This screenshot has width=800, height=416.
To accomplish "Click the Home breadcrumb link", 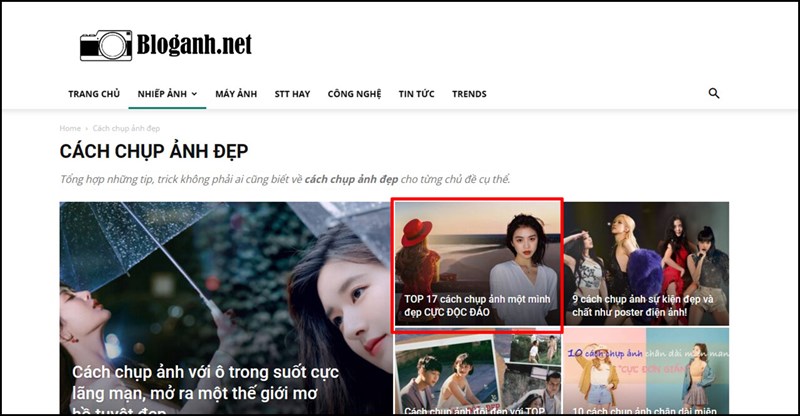I will pos(70,128).
